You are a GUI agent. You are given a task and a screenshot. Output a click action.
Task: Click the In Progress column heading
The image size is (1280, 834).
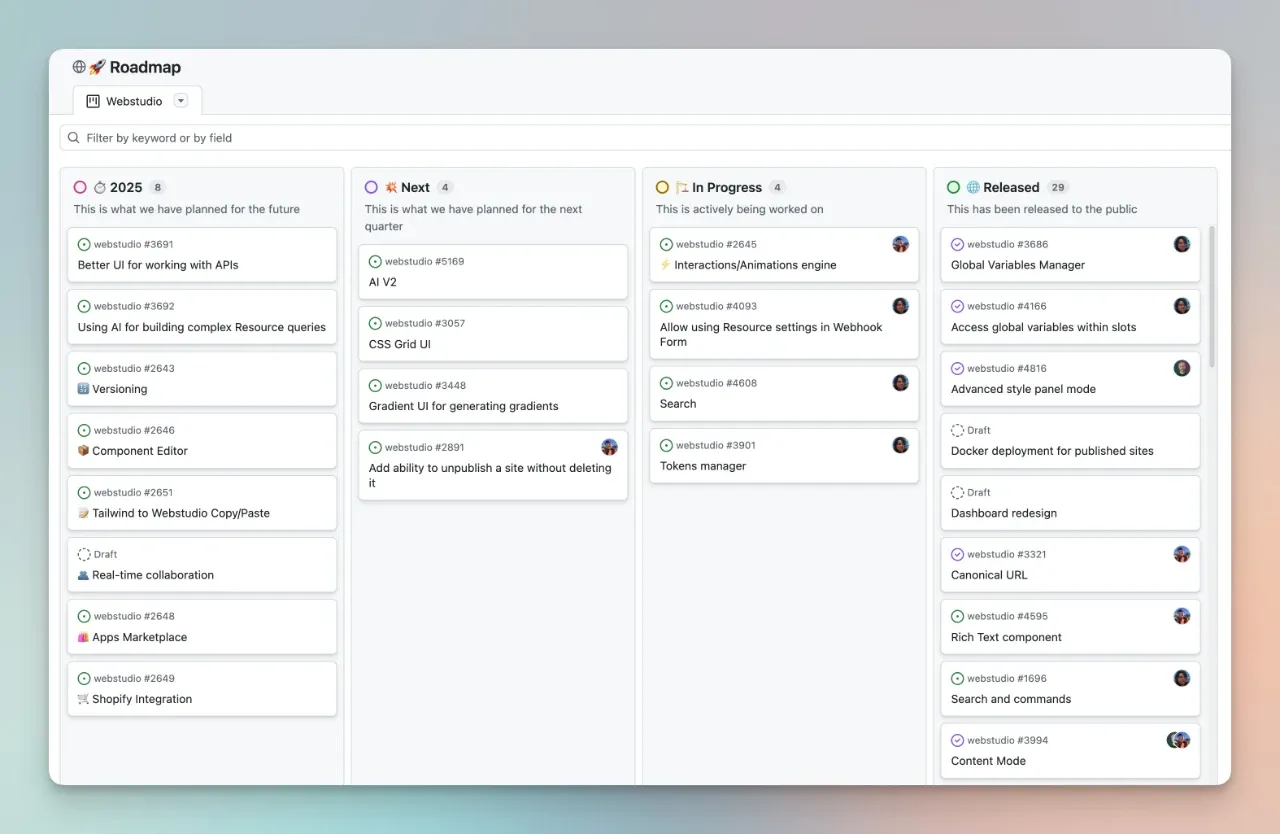pyautogui.click(x=727, y=187)
